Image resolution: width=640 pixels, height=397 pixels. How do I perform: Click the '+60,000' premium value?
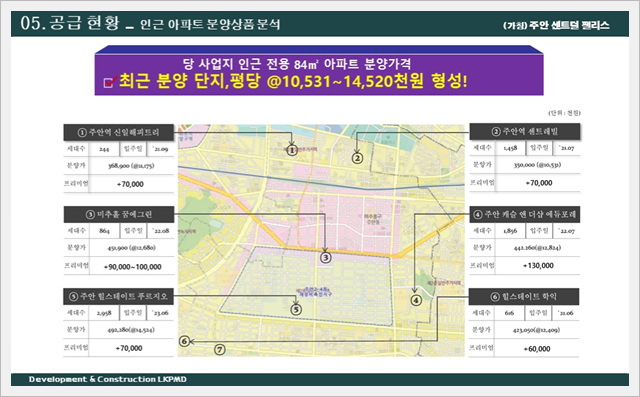[537, 349]
